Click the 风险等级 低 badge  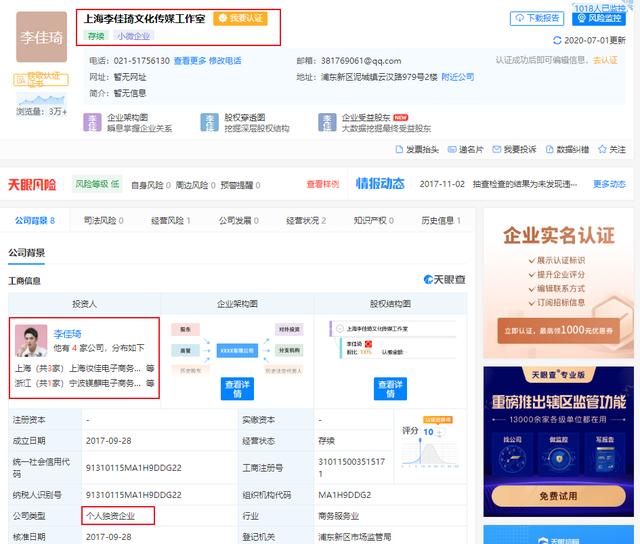97,184
